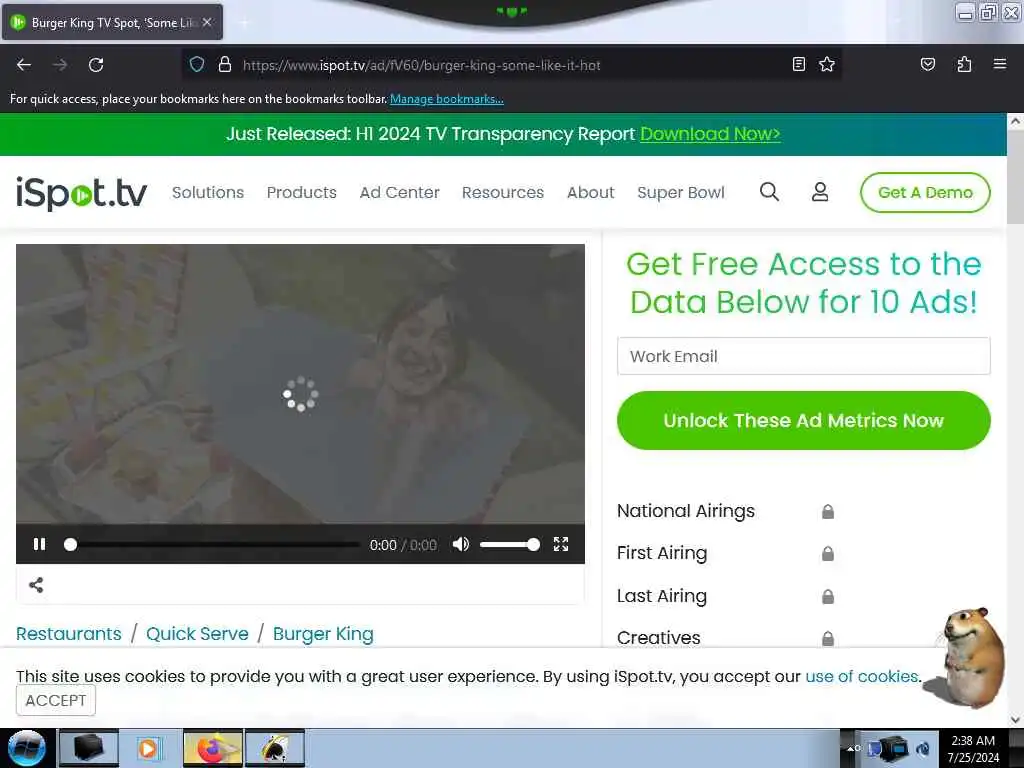
Task: Click the Get A Demo button
Action: click(925, 192)
